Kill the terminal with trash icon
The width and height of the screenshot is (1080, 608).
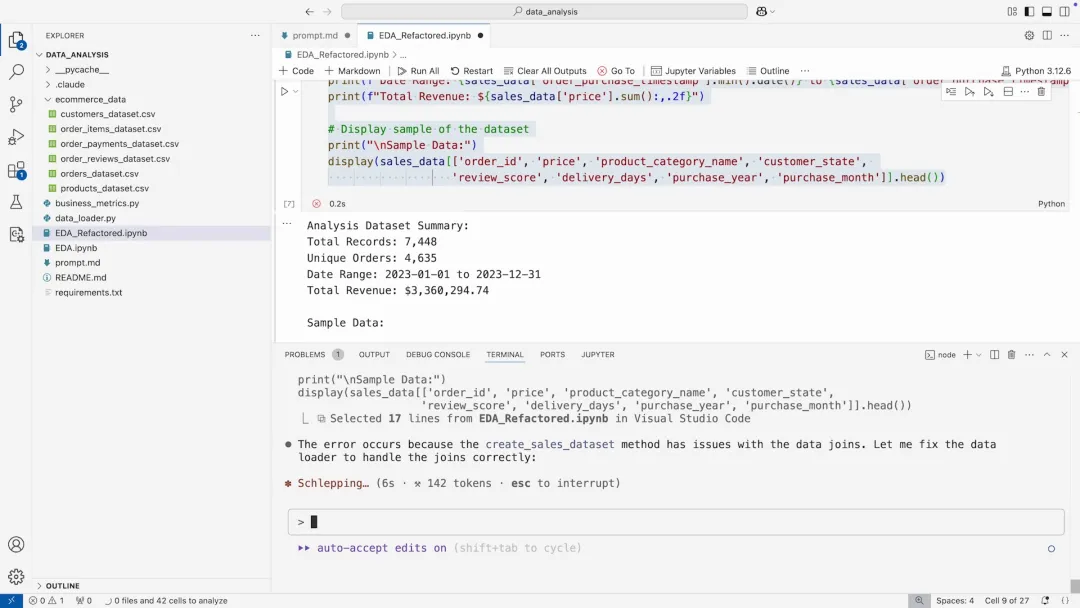tap(1011, 355)
